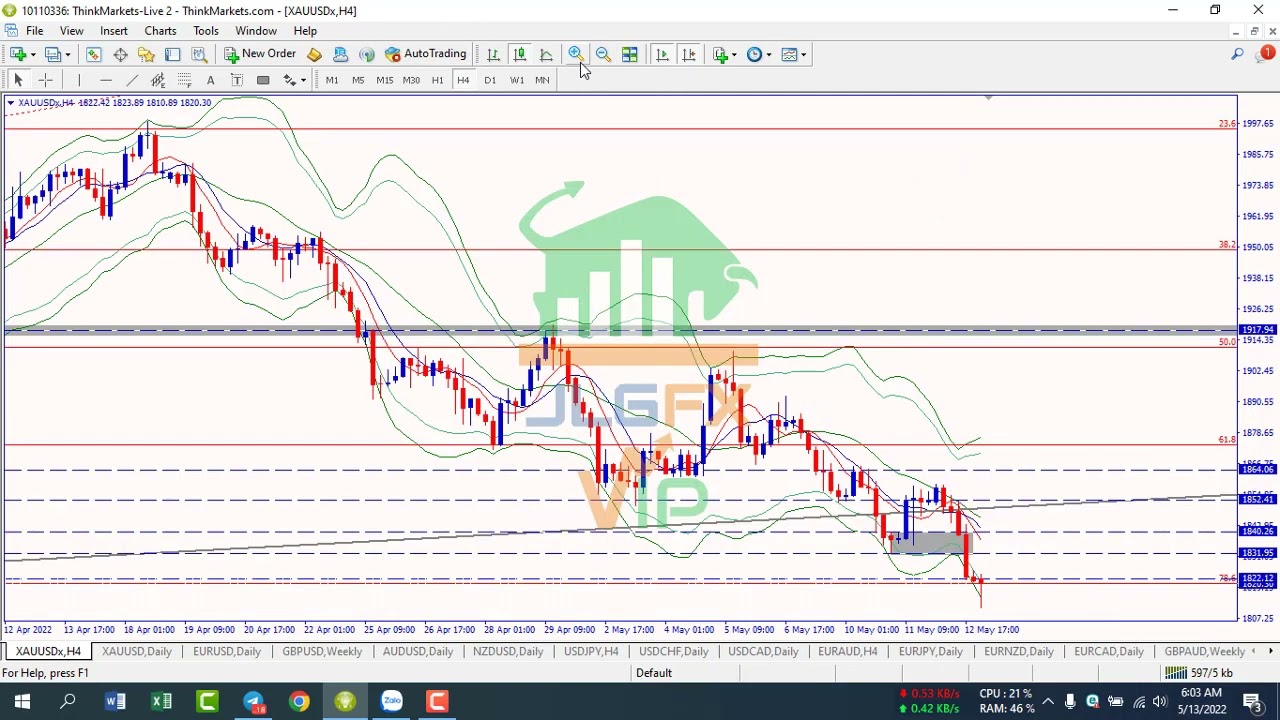Select the Vertical Line tool
This screenshot has width=1280, height=720.
tap(79, 80)
